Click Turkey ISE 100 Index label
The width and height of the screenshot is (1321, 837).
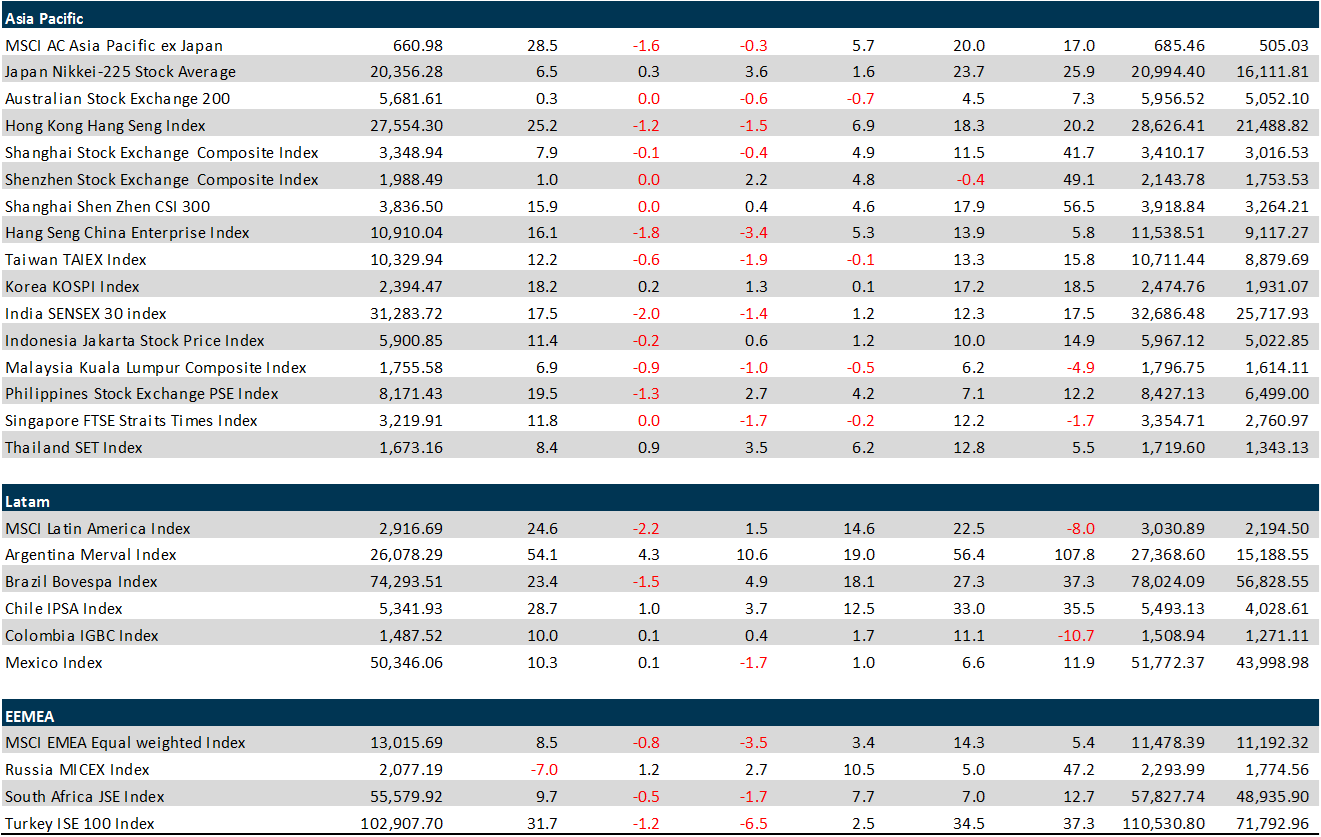(x=80, y=824)
